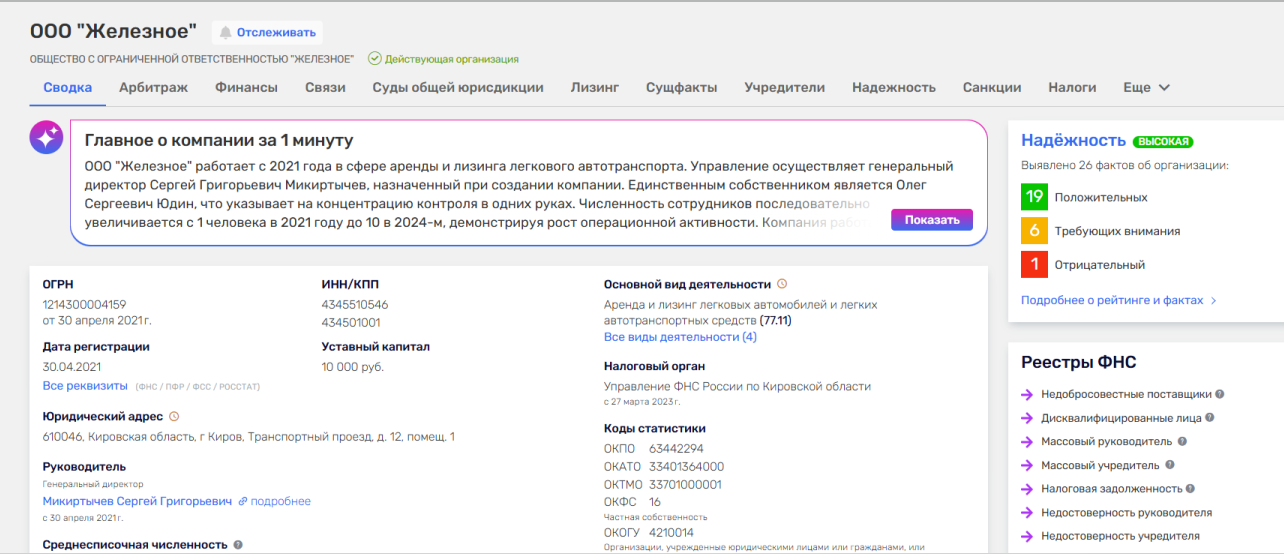This screenshot has width=1284, height=554.
Task: Click help icon next to Массовый руководитель
Action: 1182,441
